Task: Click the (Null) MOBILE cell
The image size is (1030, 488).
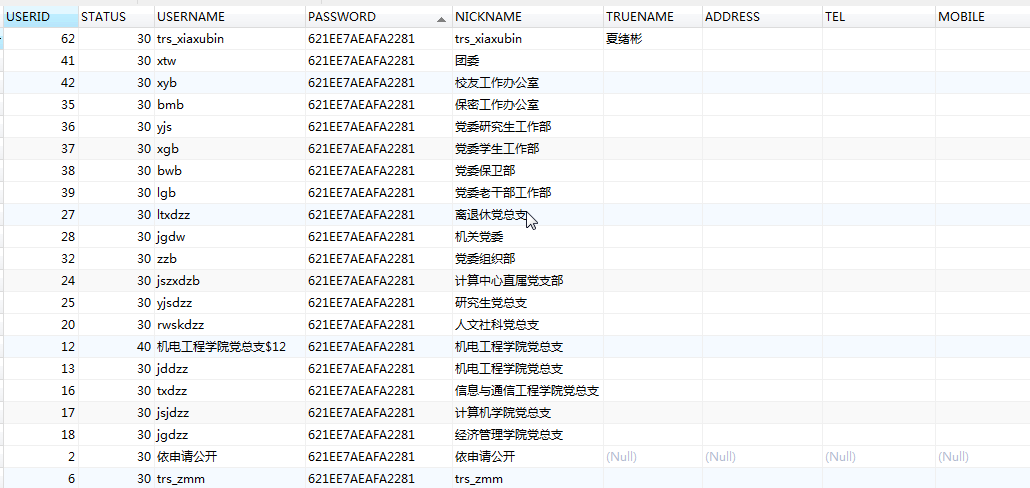Action: [983, 457]
